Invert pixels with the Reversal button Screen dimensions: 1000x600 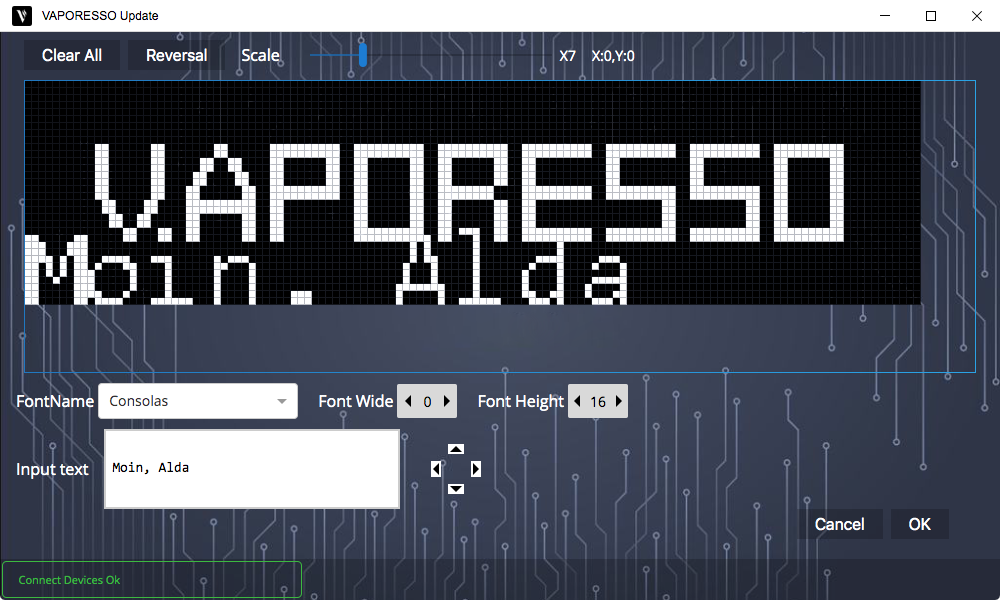(x=176, y=55)
